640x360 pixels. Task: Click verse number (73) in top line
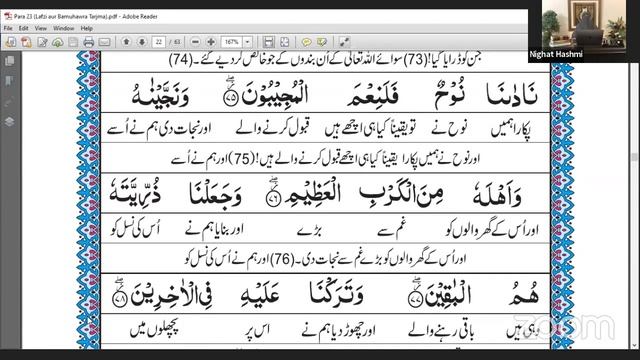click(x=416, y=60)
